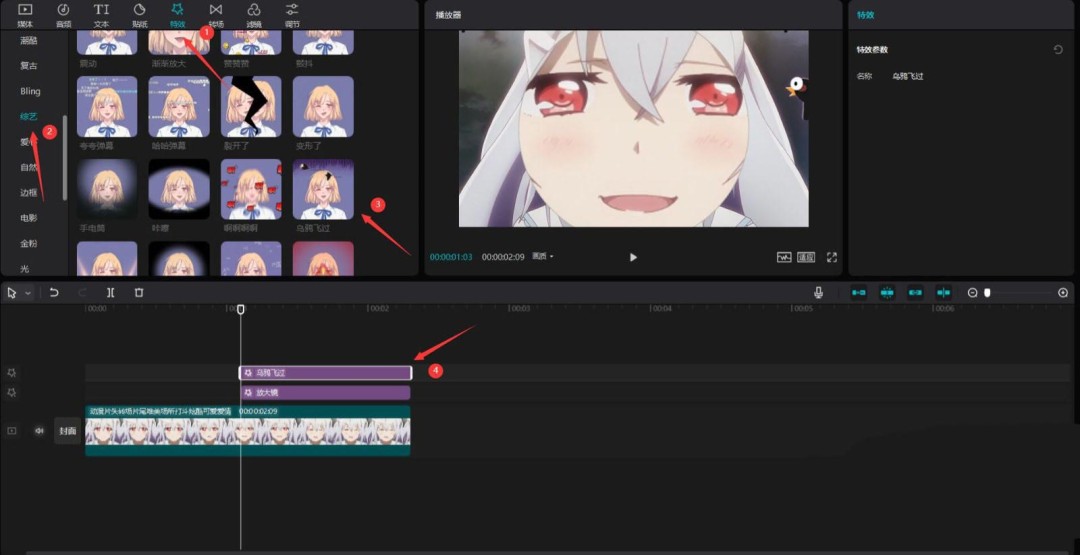Viewport: 1080px width, 555px height.
Task: Click the effect name 乌鸦飞过 in properties
Action: [x=908, y=76]
